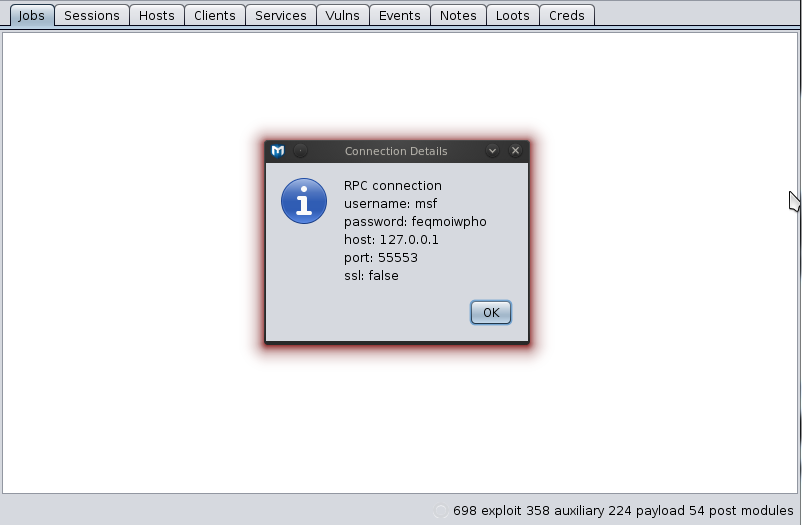The width and height of the screenshot is (802, 525).
Task: Open the Events tab
Action: [399, 15]
